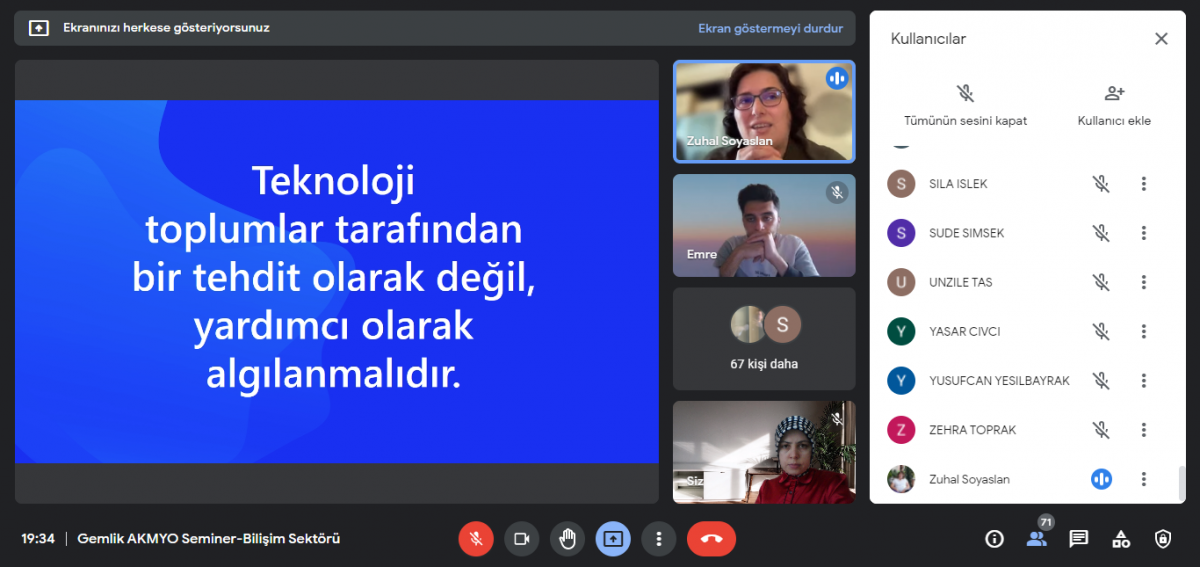This screenshot has width=1200, height=567.
Task: Open meeting details info icon
Action: [x=994, y=539]
